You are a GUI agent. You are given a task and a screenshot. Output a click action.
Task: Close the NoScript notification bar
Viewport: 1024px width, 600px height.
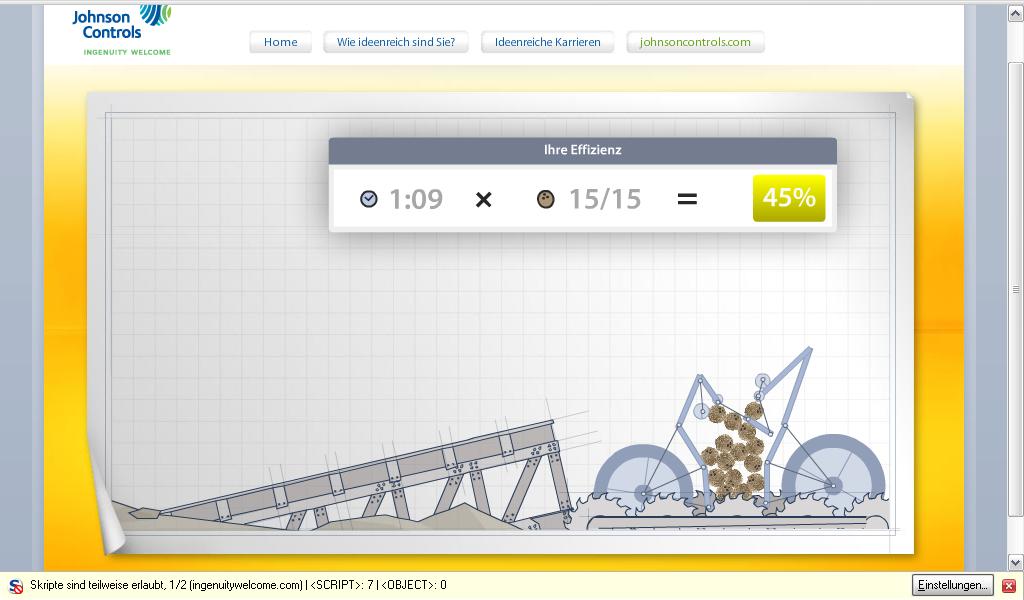[1009, 585]
